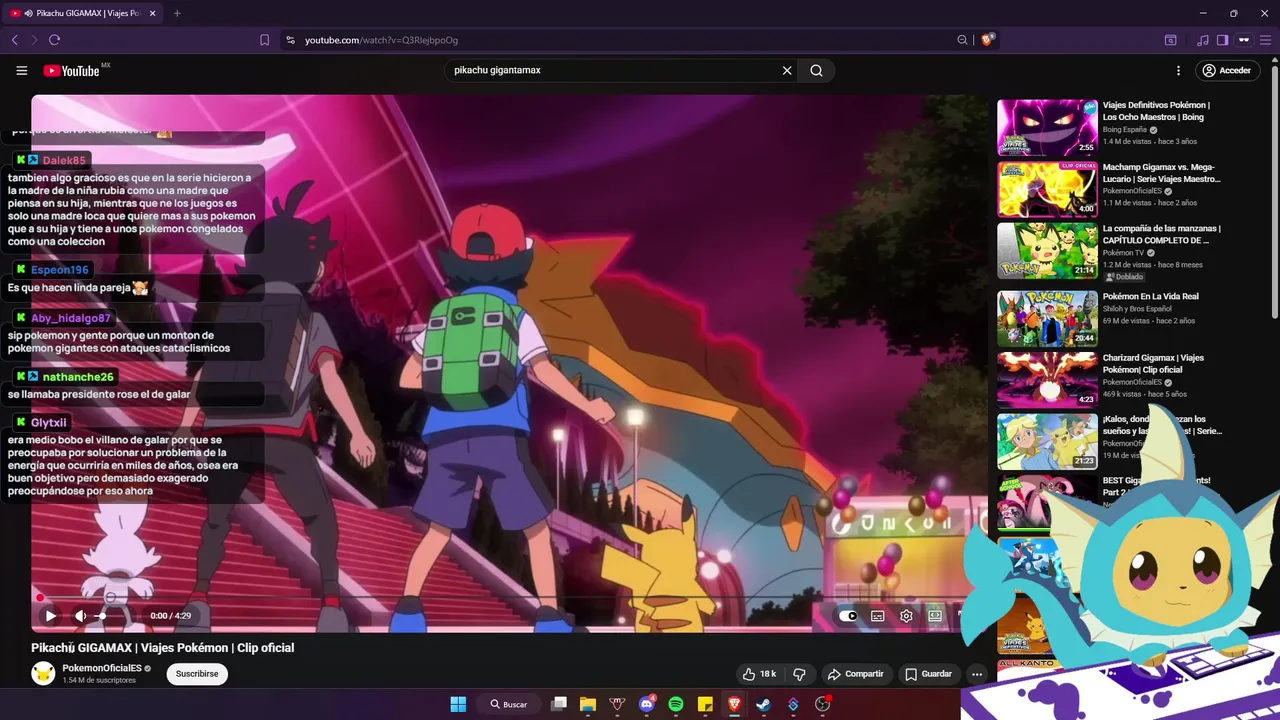Go forward in browser history
Viewport: 1280px width, 720px height.
click(x=34, y=40)
